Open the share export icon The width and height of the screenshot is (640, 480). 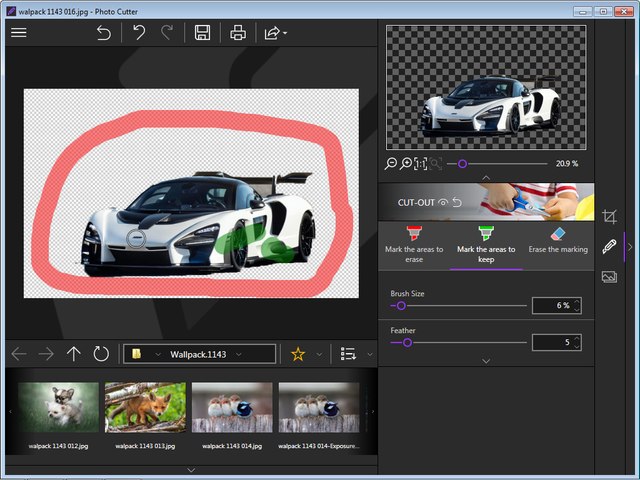click(x=272, y=33)
